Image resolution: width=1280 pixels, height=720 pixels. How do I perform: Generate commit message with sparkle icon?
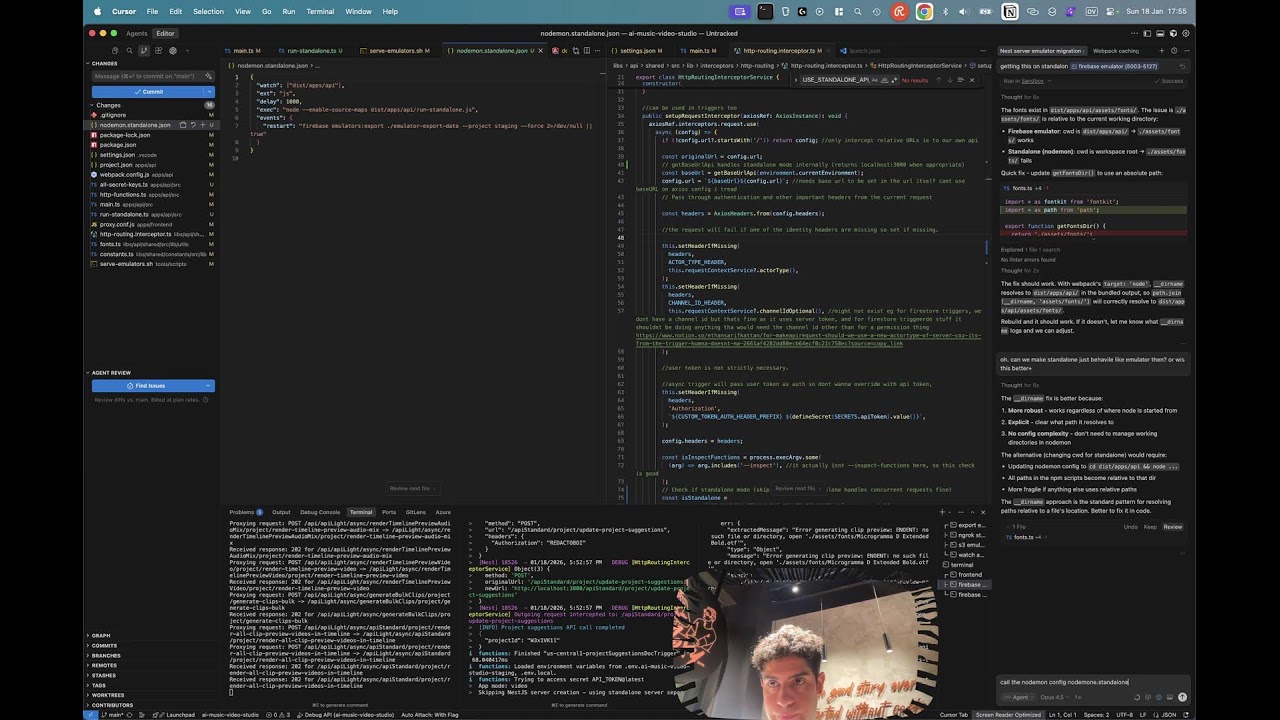pos(208,76)
